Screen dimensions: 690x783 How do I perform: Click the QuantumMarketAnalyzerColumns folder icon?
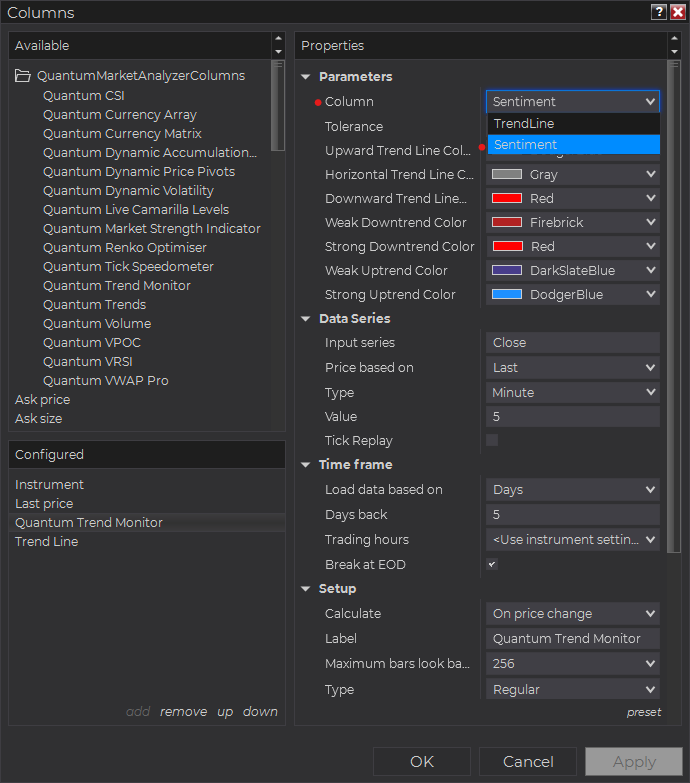(22, 75)
